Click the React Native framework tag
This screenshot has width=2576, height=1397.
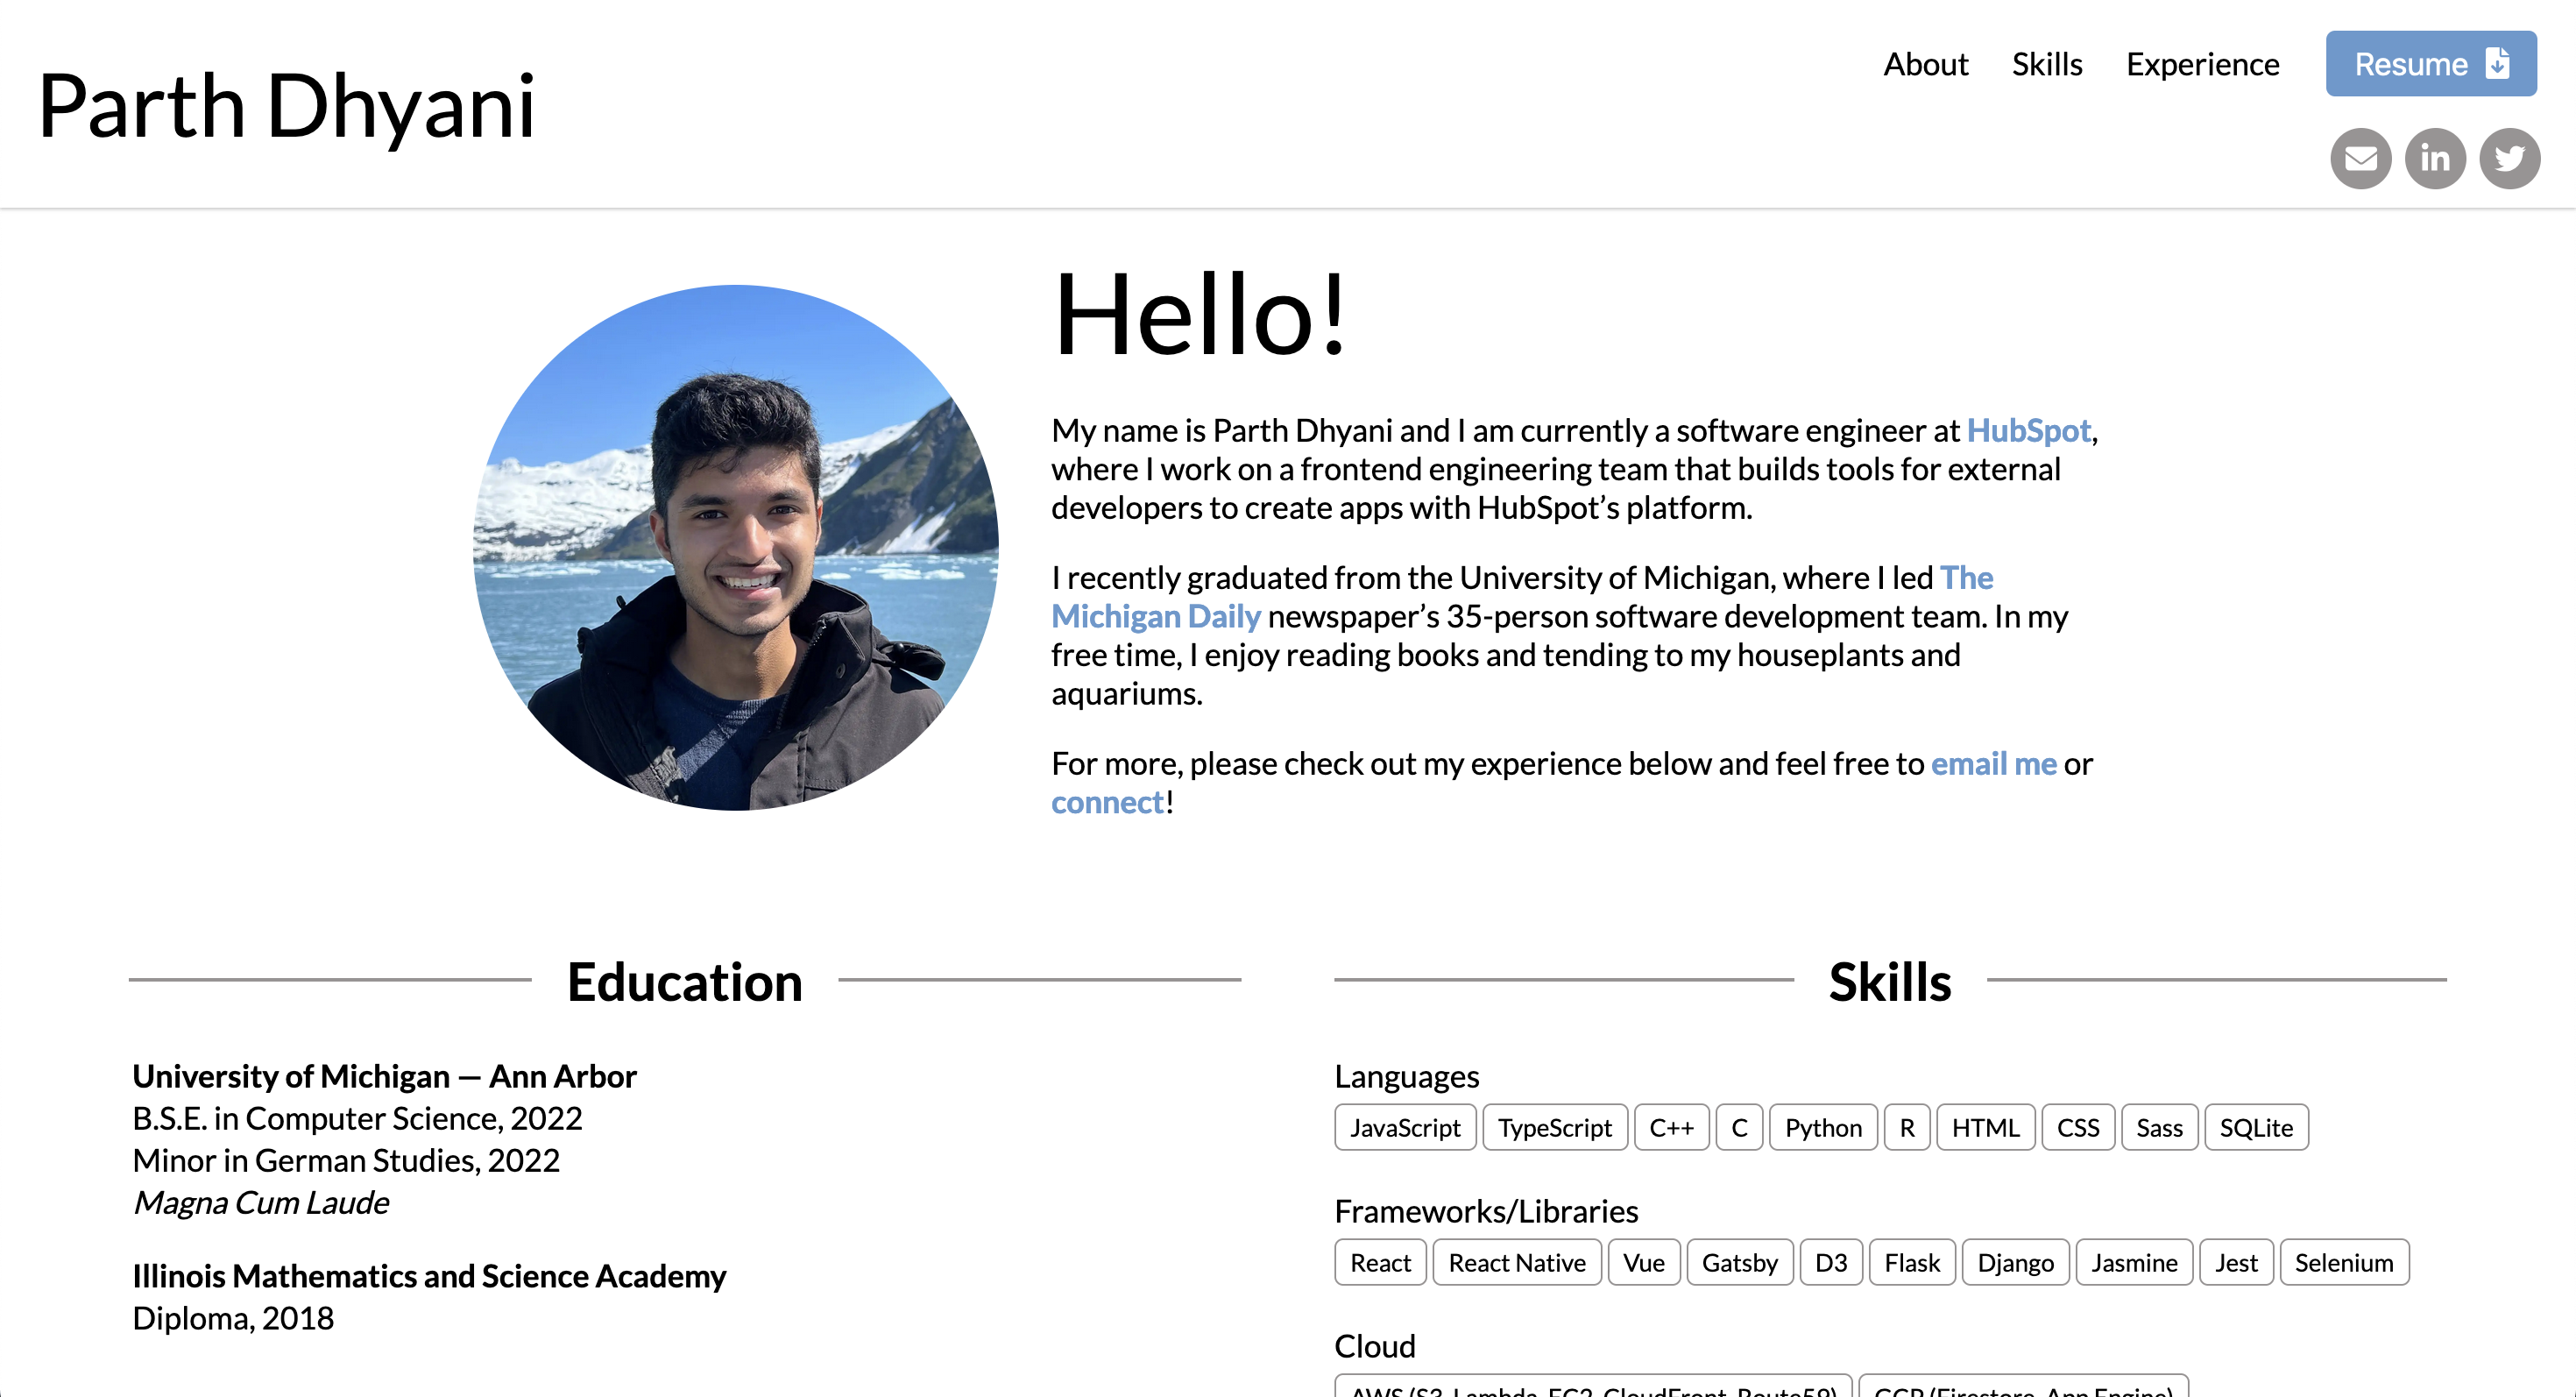coord(1516,1262)
